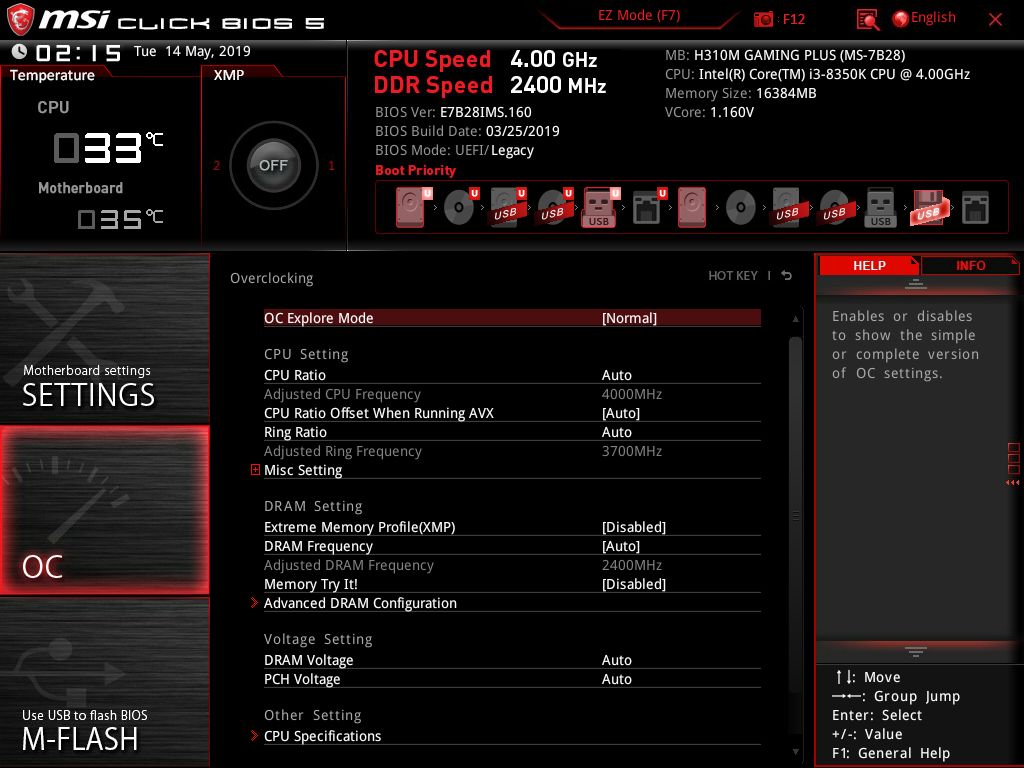Click the BIOS Ver E7B28IMS.160 text

pos(453,112)
